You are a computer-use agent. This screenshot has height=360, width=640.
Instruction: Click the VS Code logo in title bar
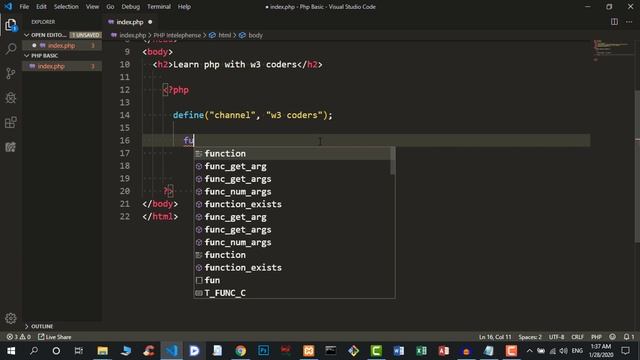(8, 7)
